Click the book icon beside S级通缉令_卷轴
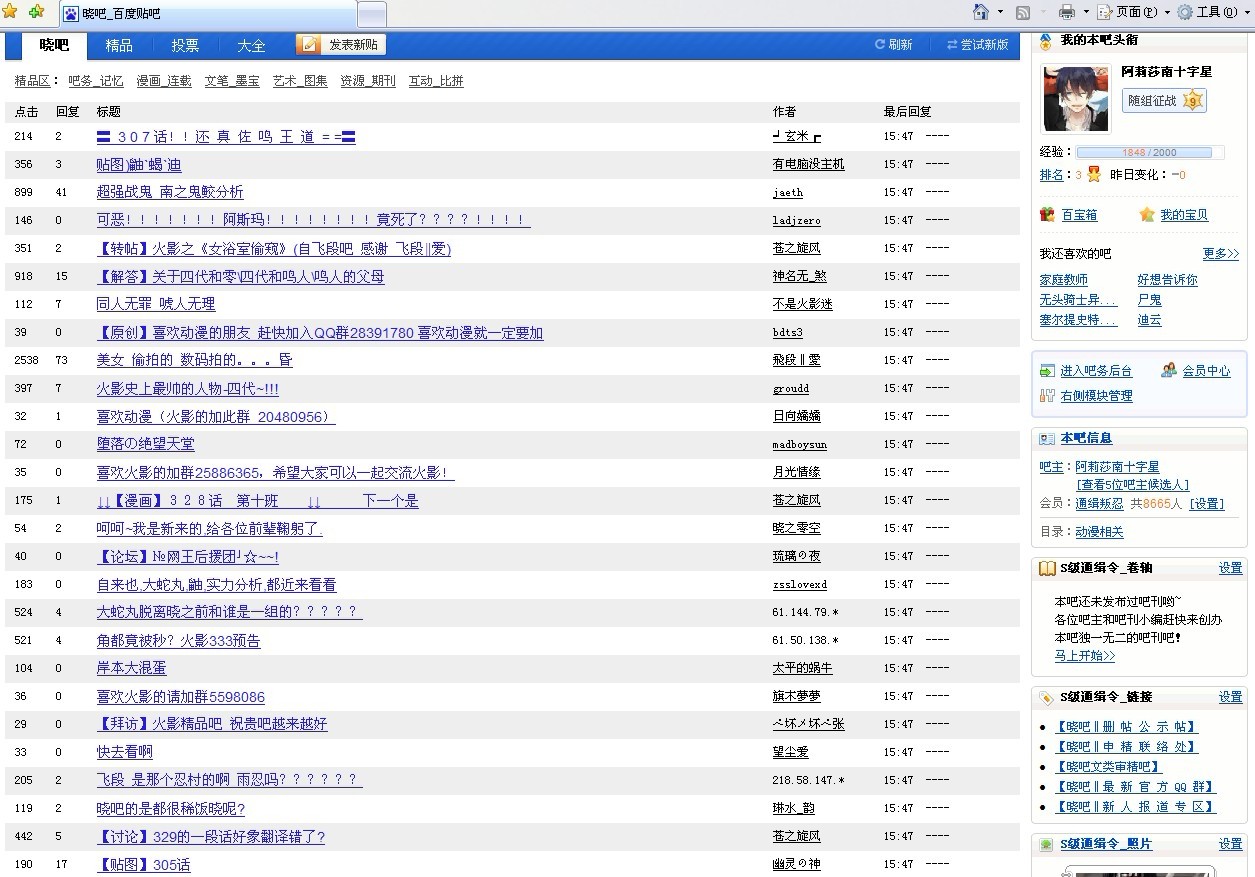 point(1047,568)
